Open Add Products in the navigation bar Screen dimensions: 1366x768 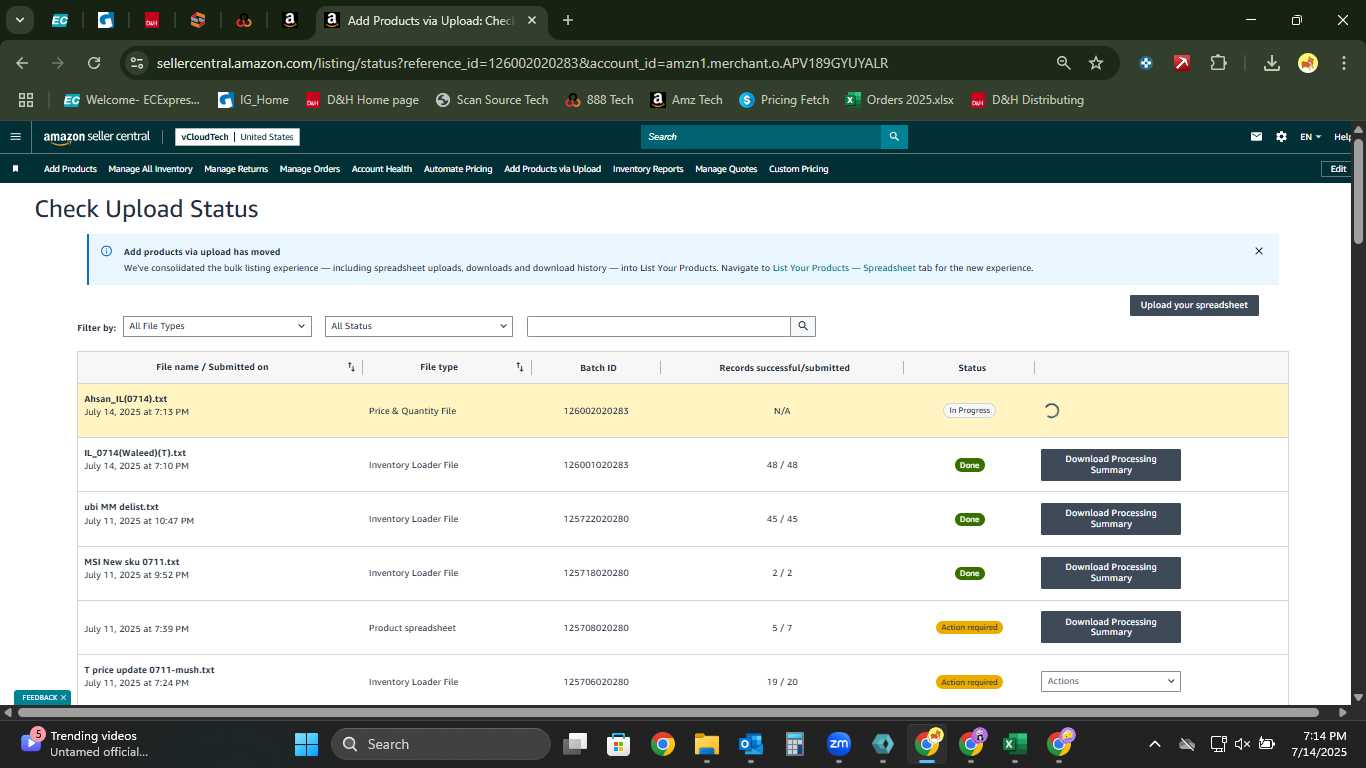tap(70, 169)
